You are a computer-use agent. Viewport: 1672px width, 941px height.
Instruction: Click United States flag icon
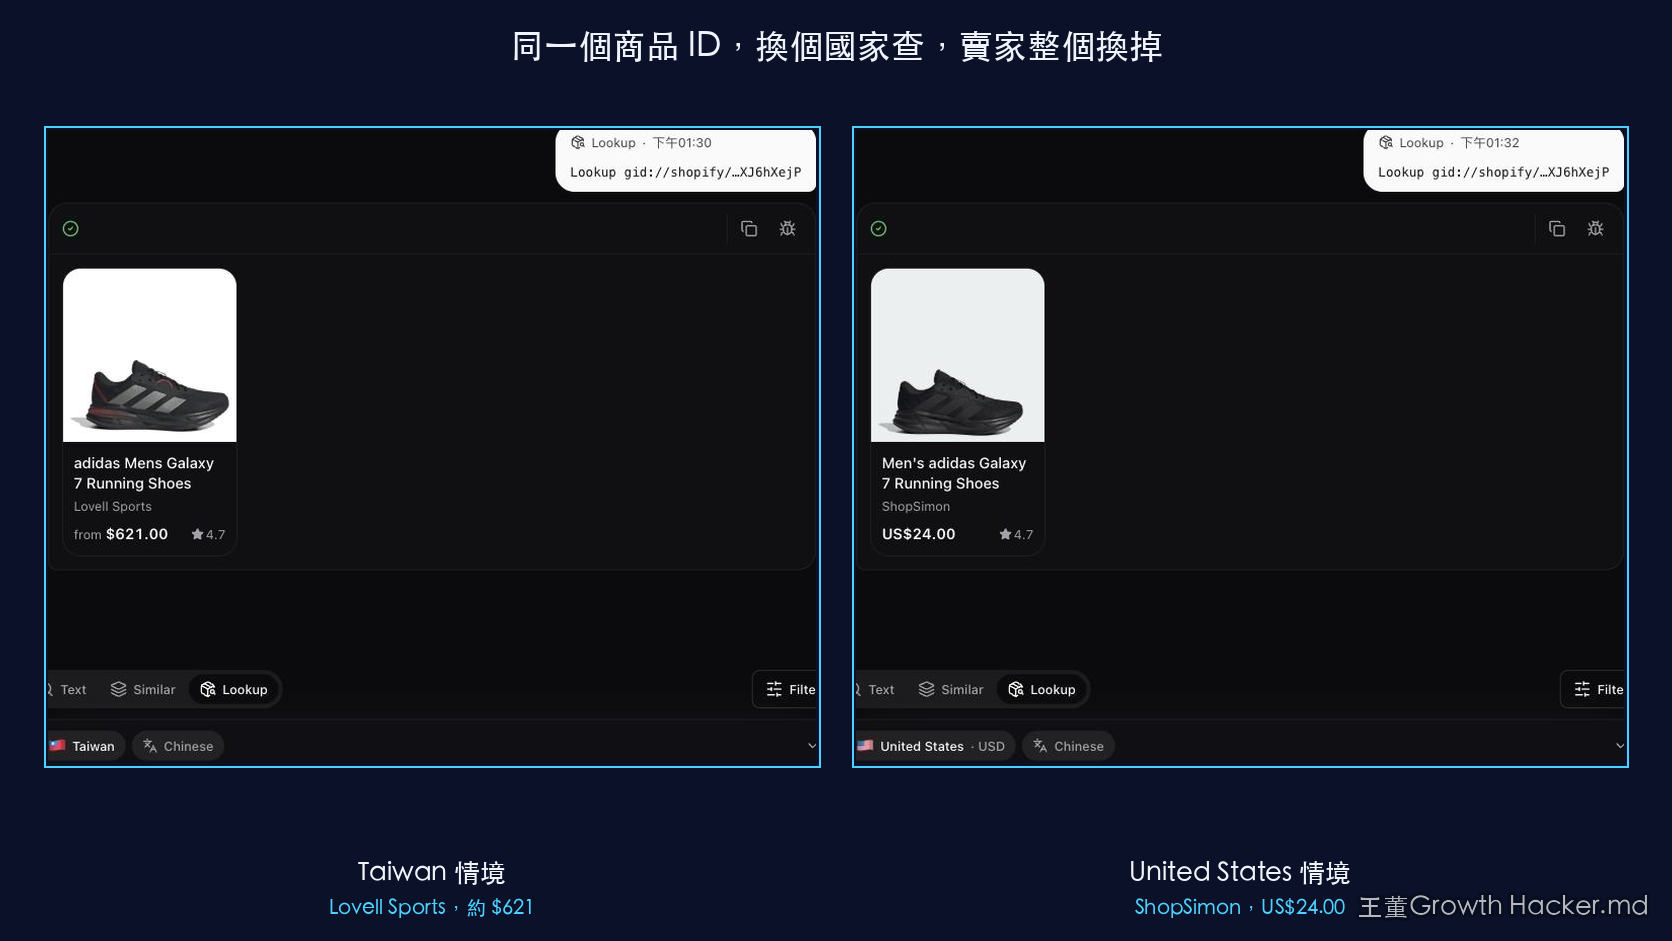click(866, 746)
